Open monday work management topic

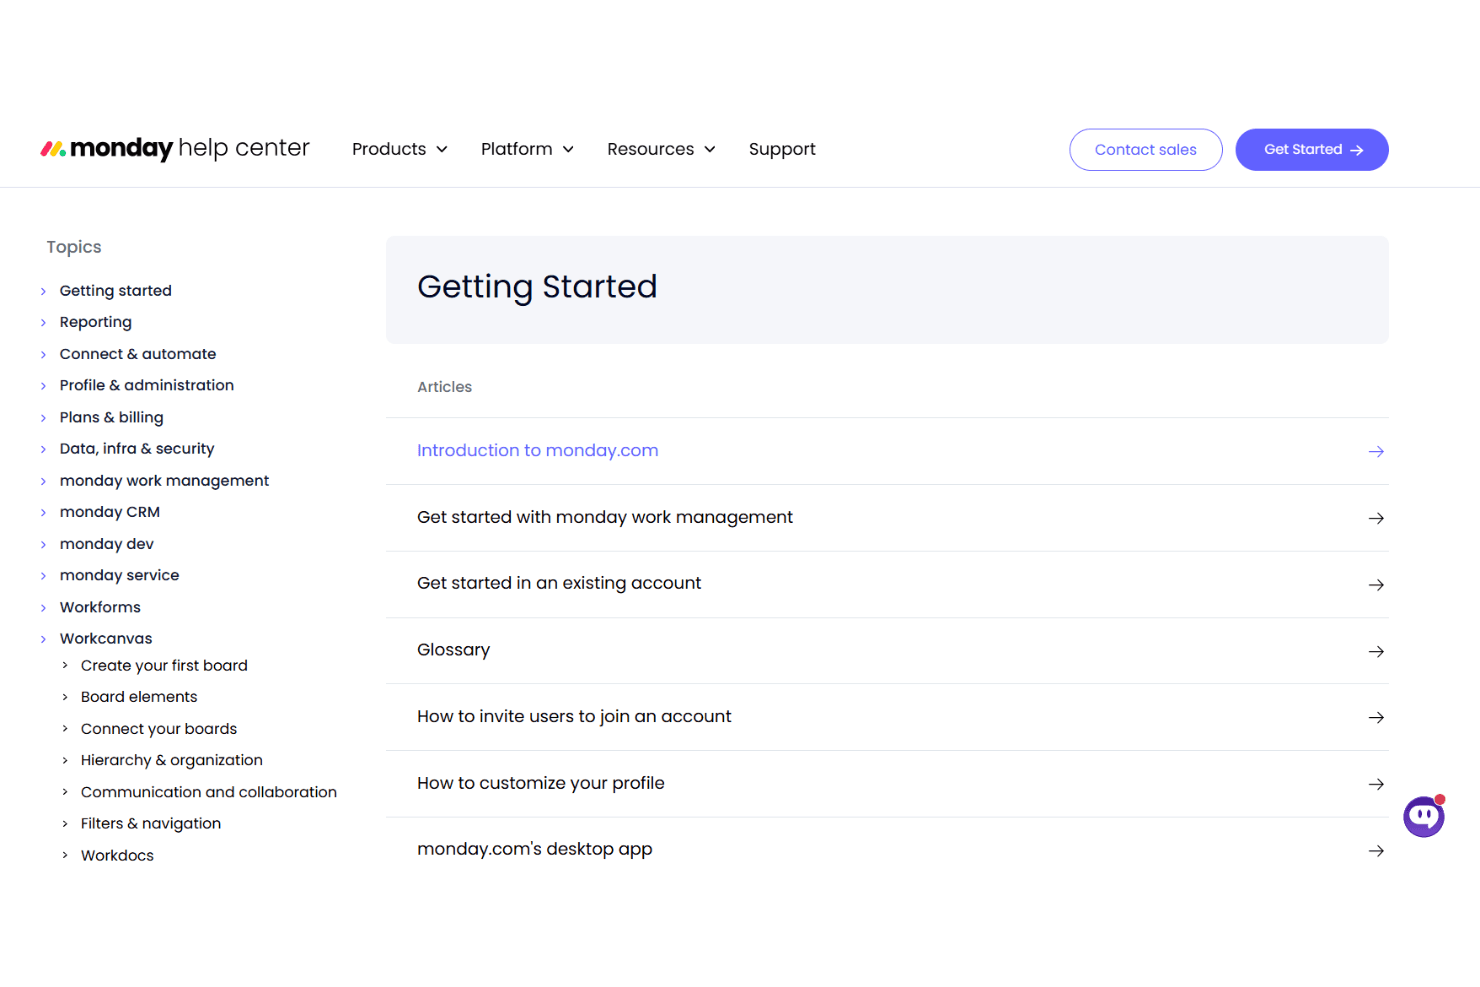coord(164,481)
